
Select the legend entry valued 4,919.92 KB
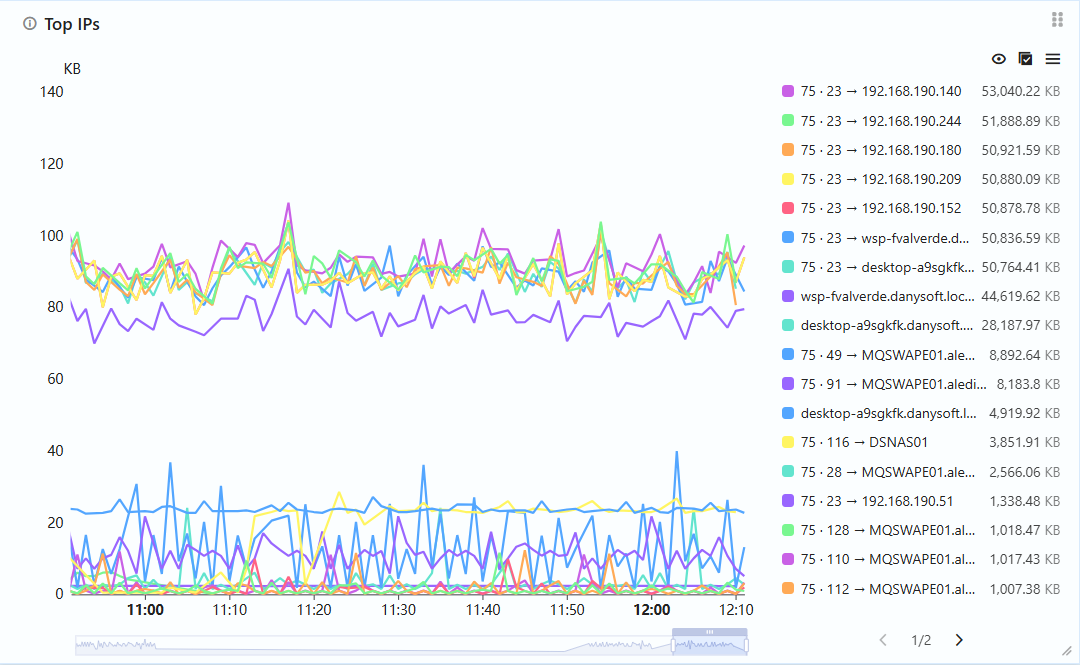point(921,413)
